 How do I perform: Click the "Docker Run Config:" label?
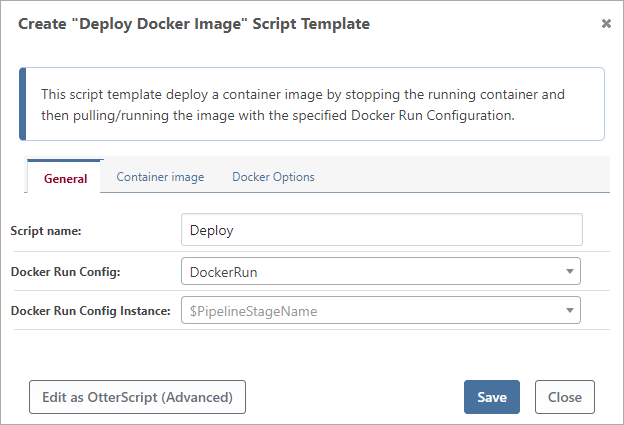pos(65,270)
